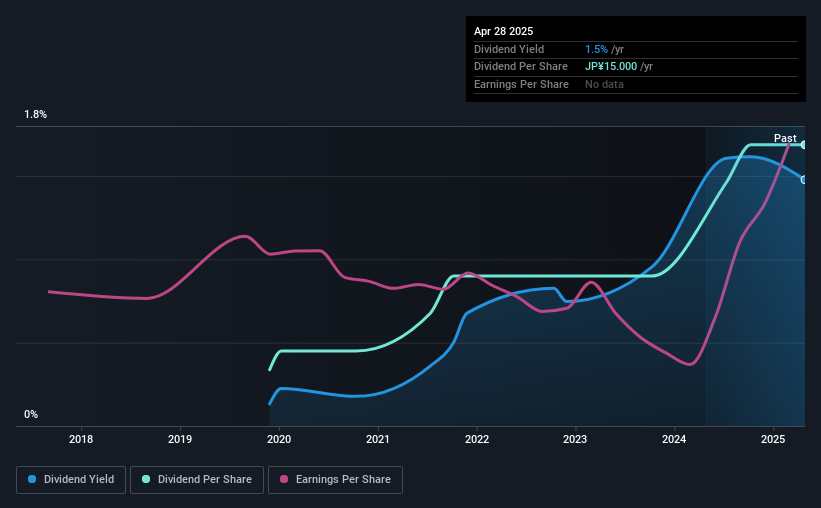
Task: Click the JP¥15.000 dividend per share value
Action: tap(611, 67)
